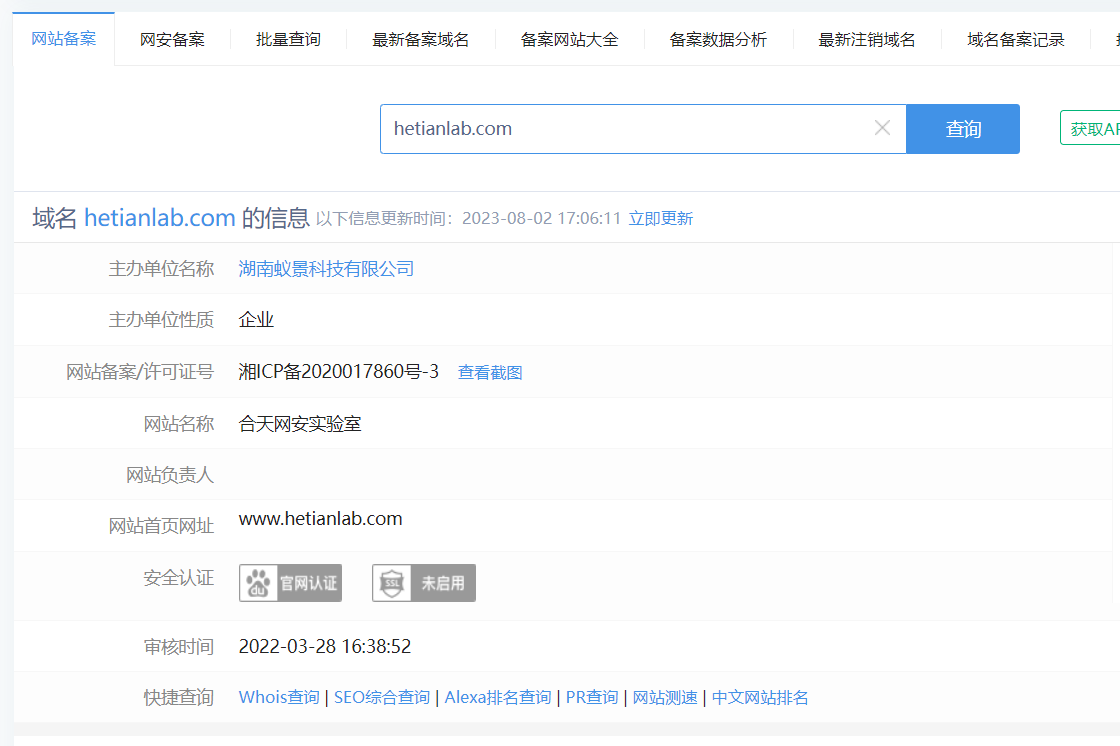Open the 最新注销域名 tab
This screenshot has height=746, width=1120.
866,39
